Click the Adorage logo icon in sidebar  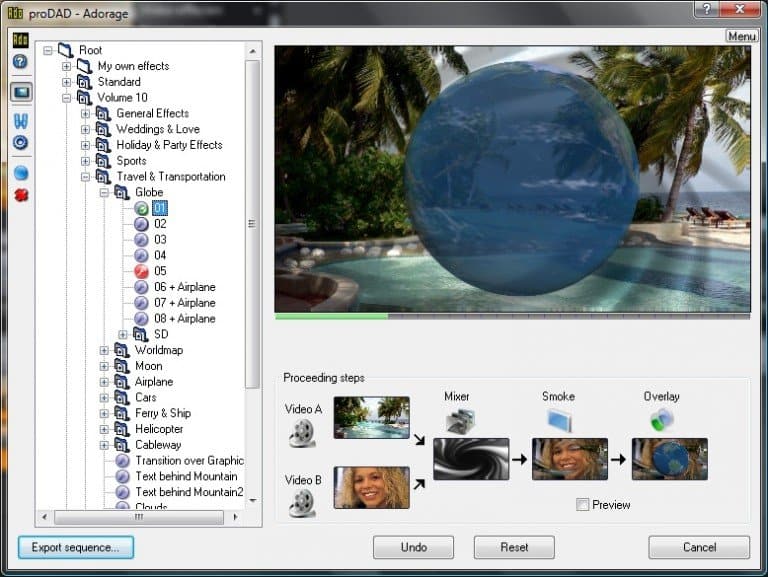pos(20,40)
